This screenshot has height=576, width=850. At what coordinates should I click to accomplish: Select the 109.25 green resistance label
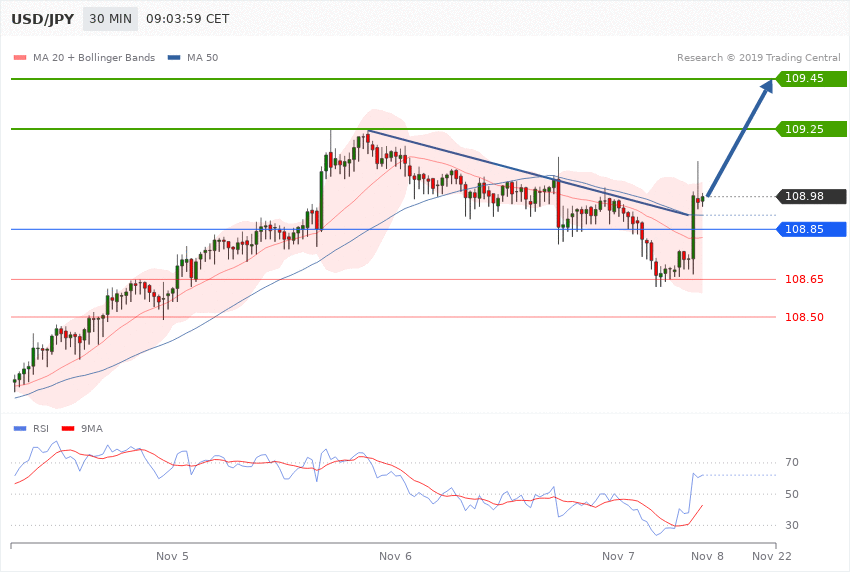coord(811,129)
